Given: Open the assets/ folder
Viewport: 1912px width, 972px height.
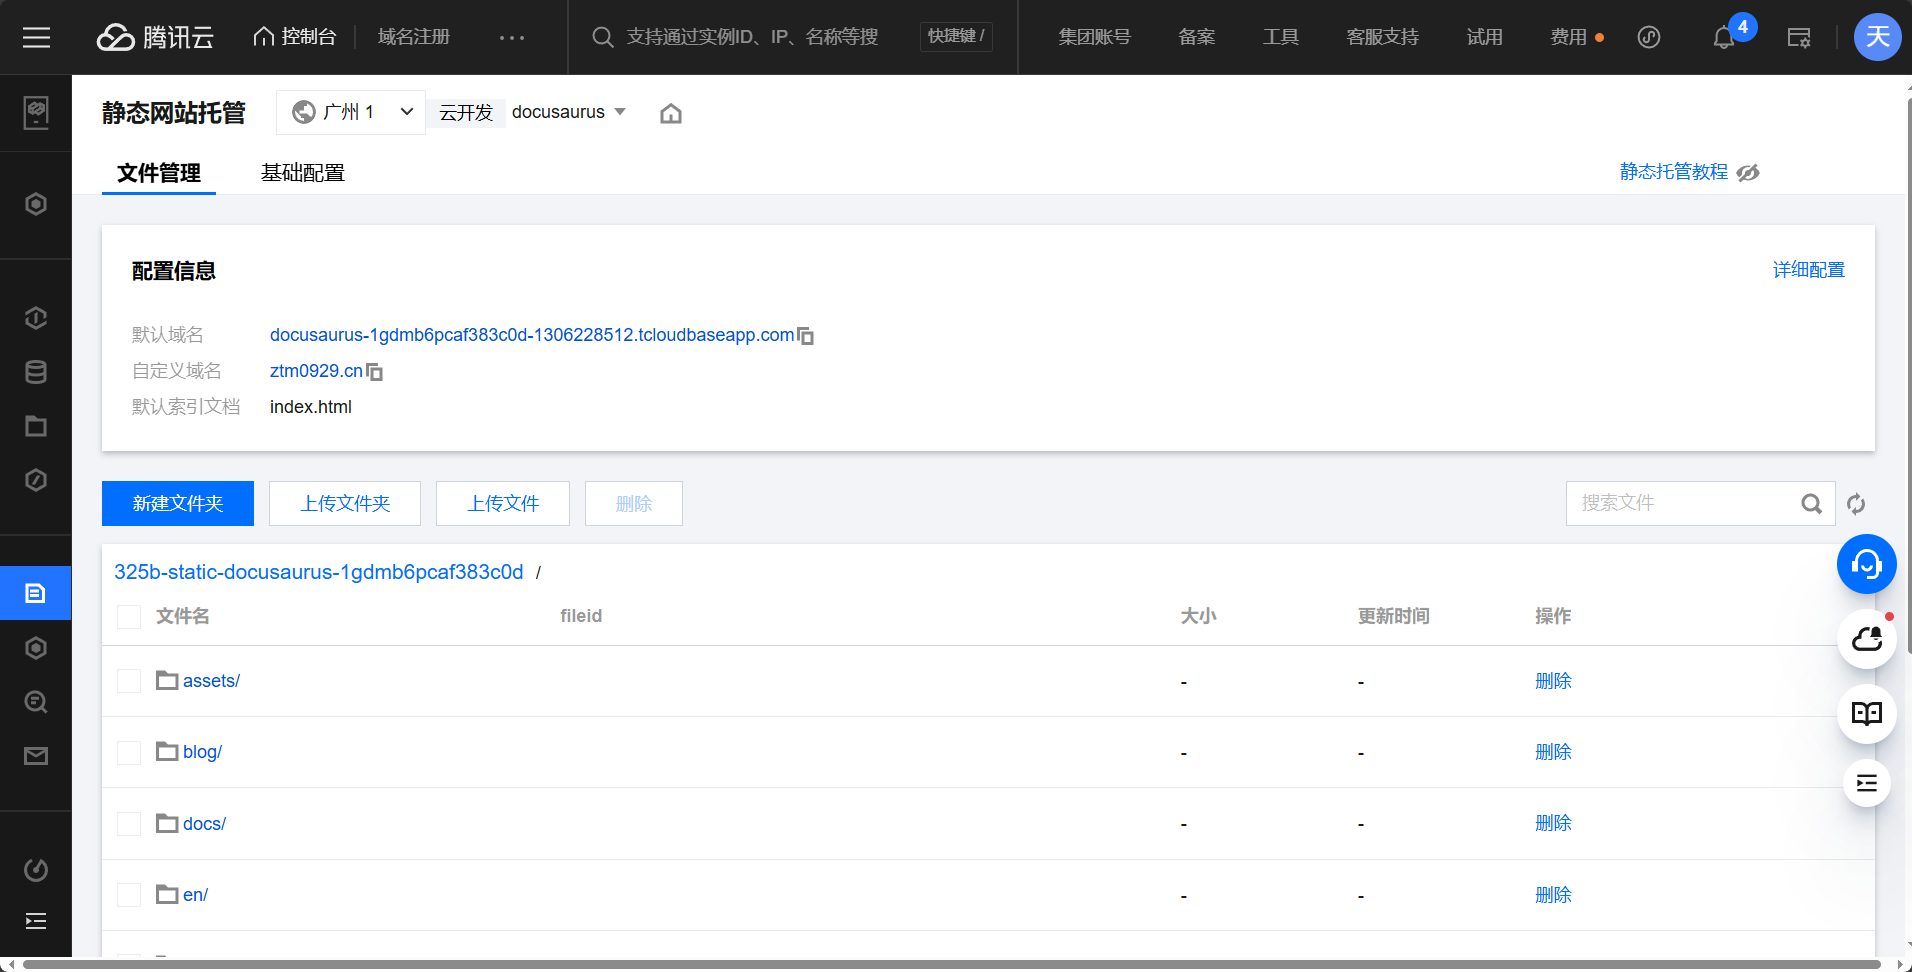Looking at the screenshot, I should click(211, 681).
